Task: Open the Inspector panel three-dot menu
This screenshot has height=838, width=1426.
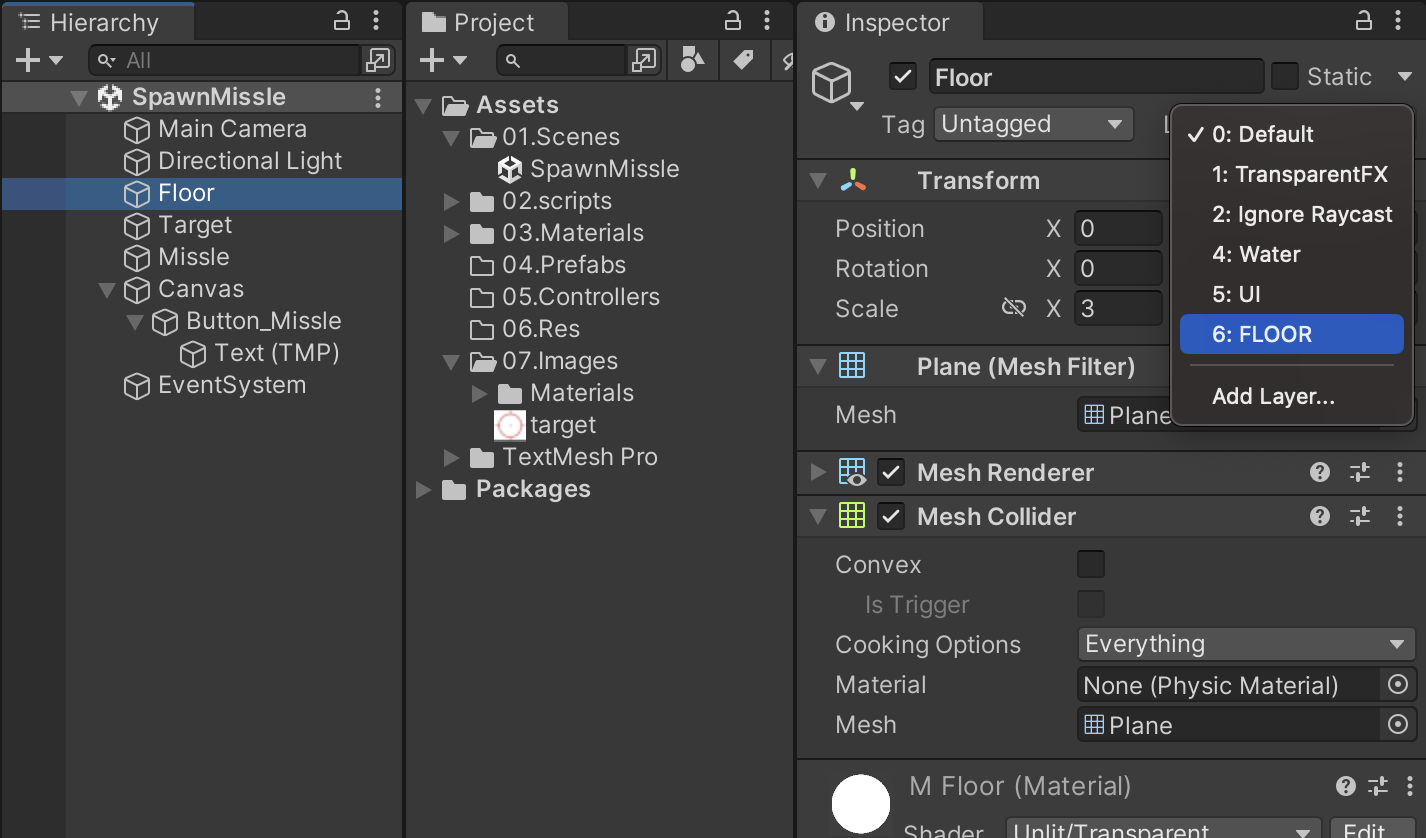Action: pyautogui.click(x=1398, y=21)
